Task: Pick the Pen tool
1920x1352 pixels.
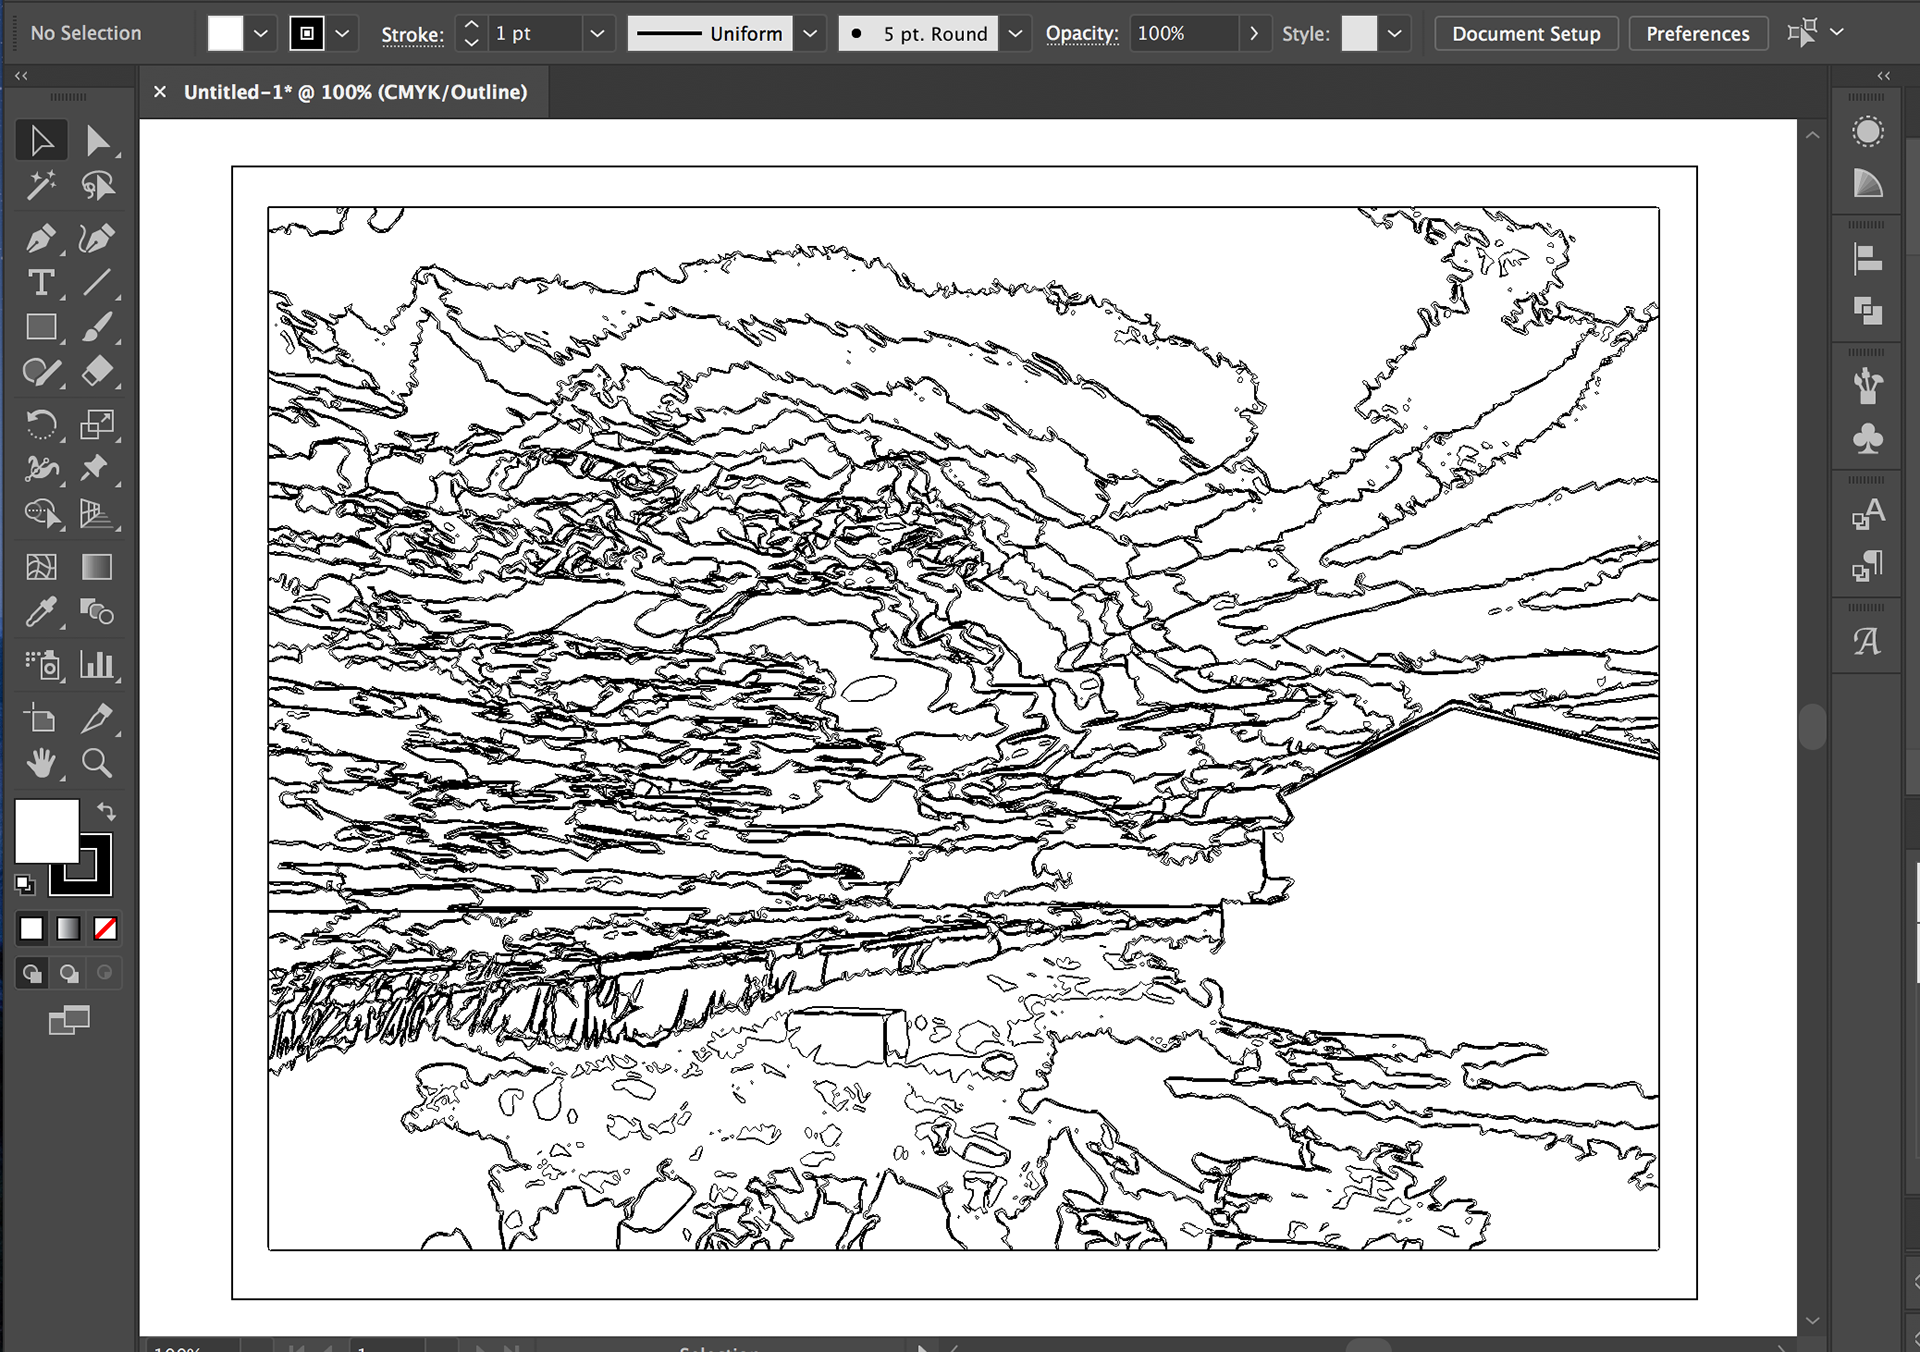Action: pos(41,239)
